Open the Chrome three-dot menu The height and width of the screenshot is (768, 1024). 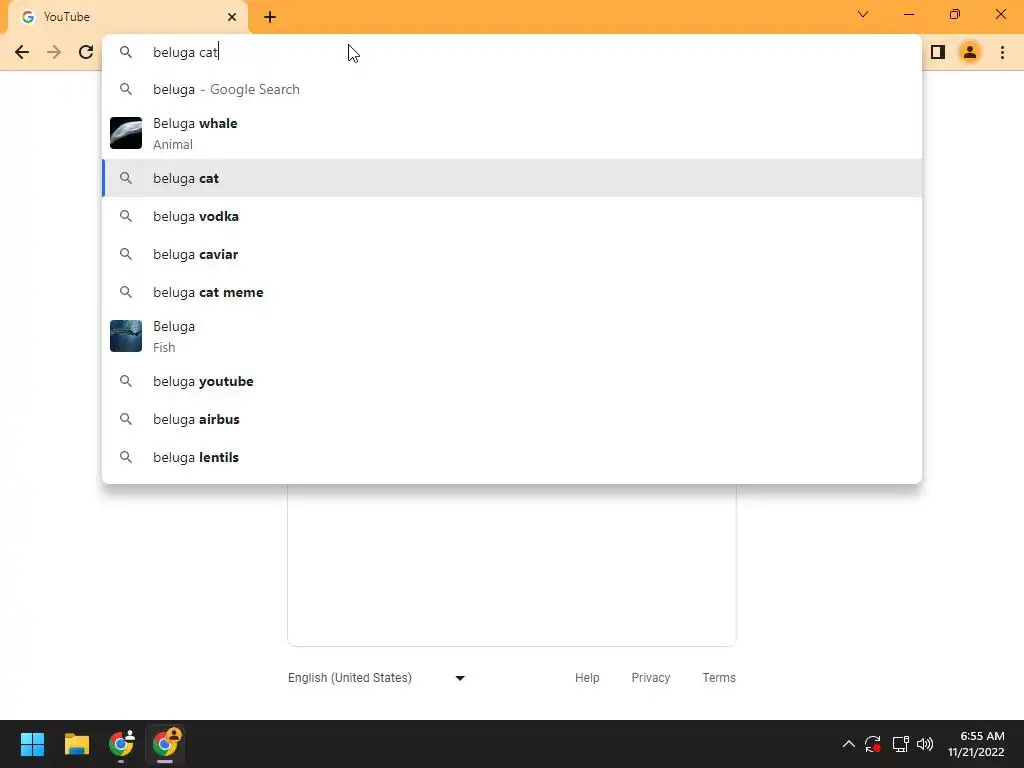pos(1002,52)
